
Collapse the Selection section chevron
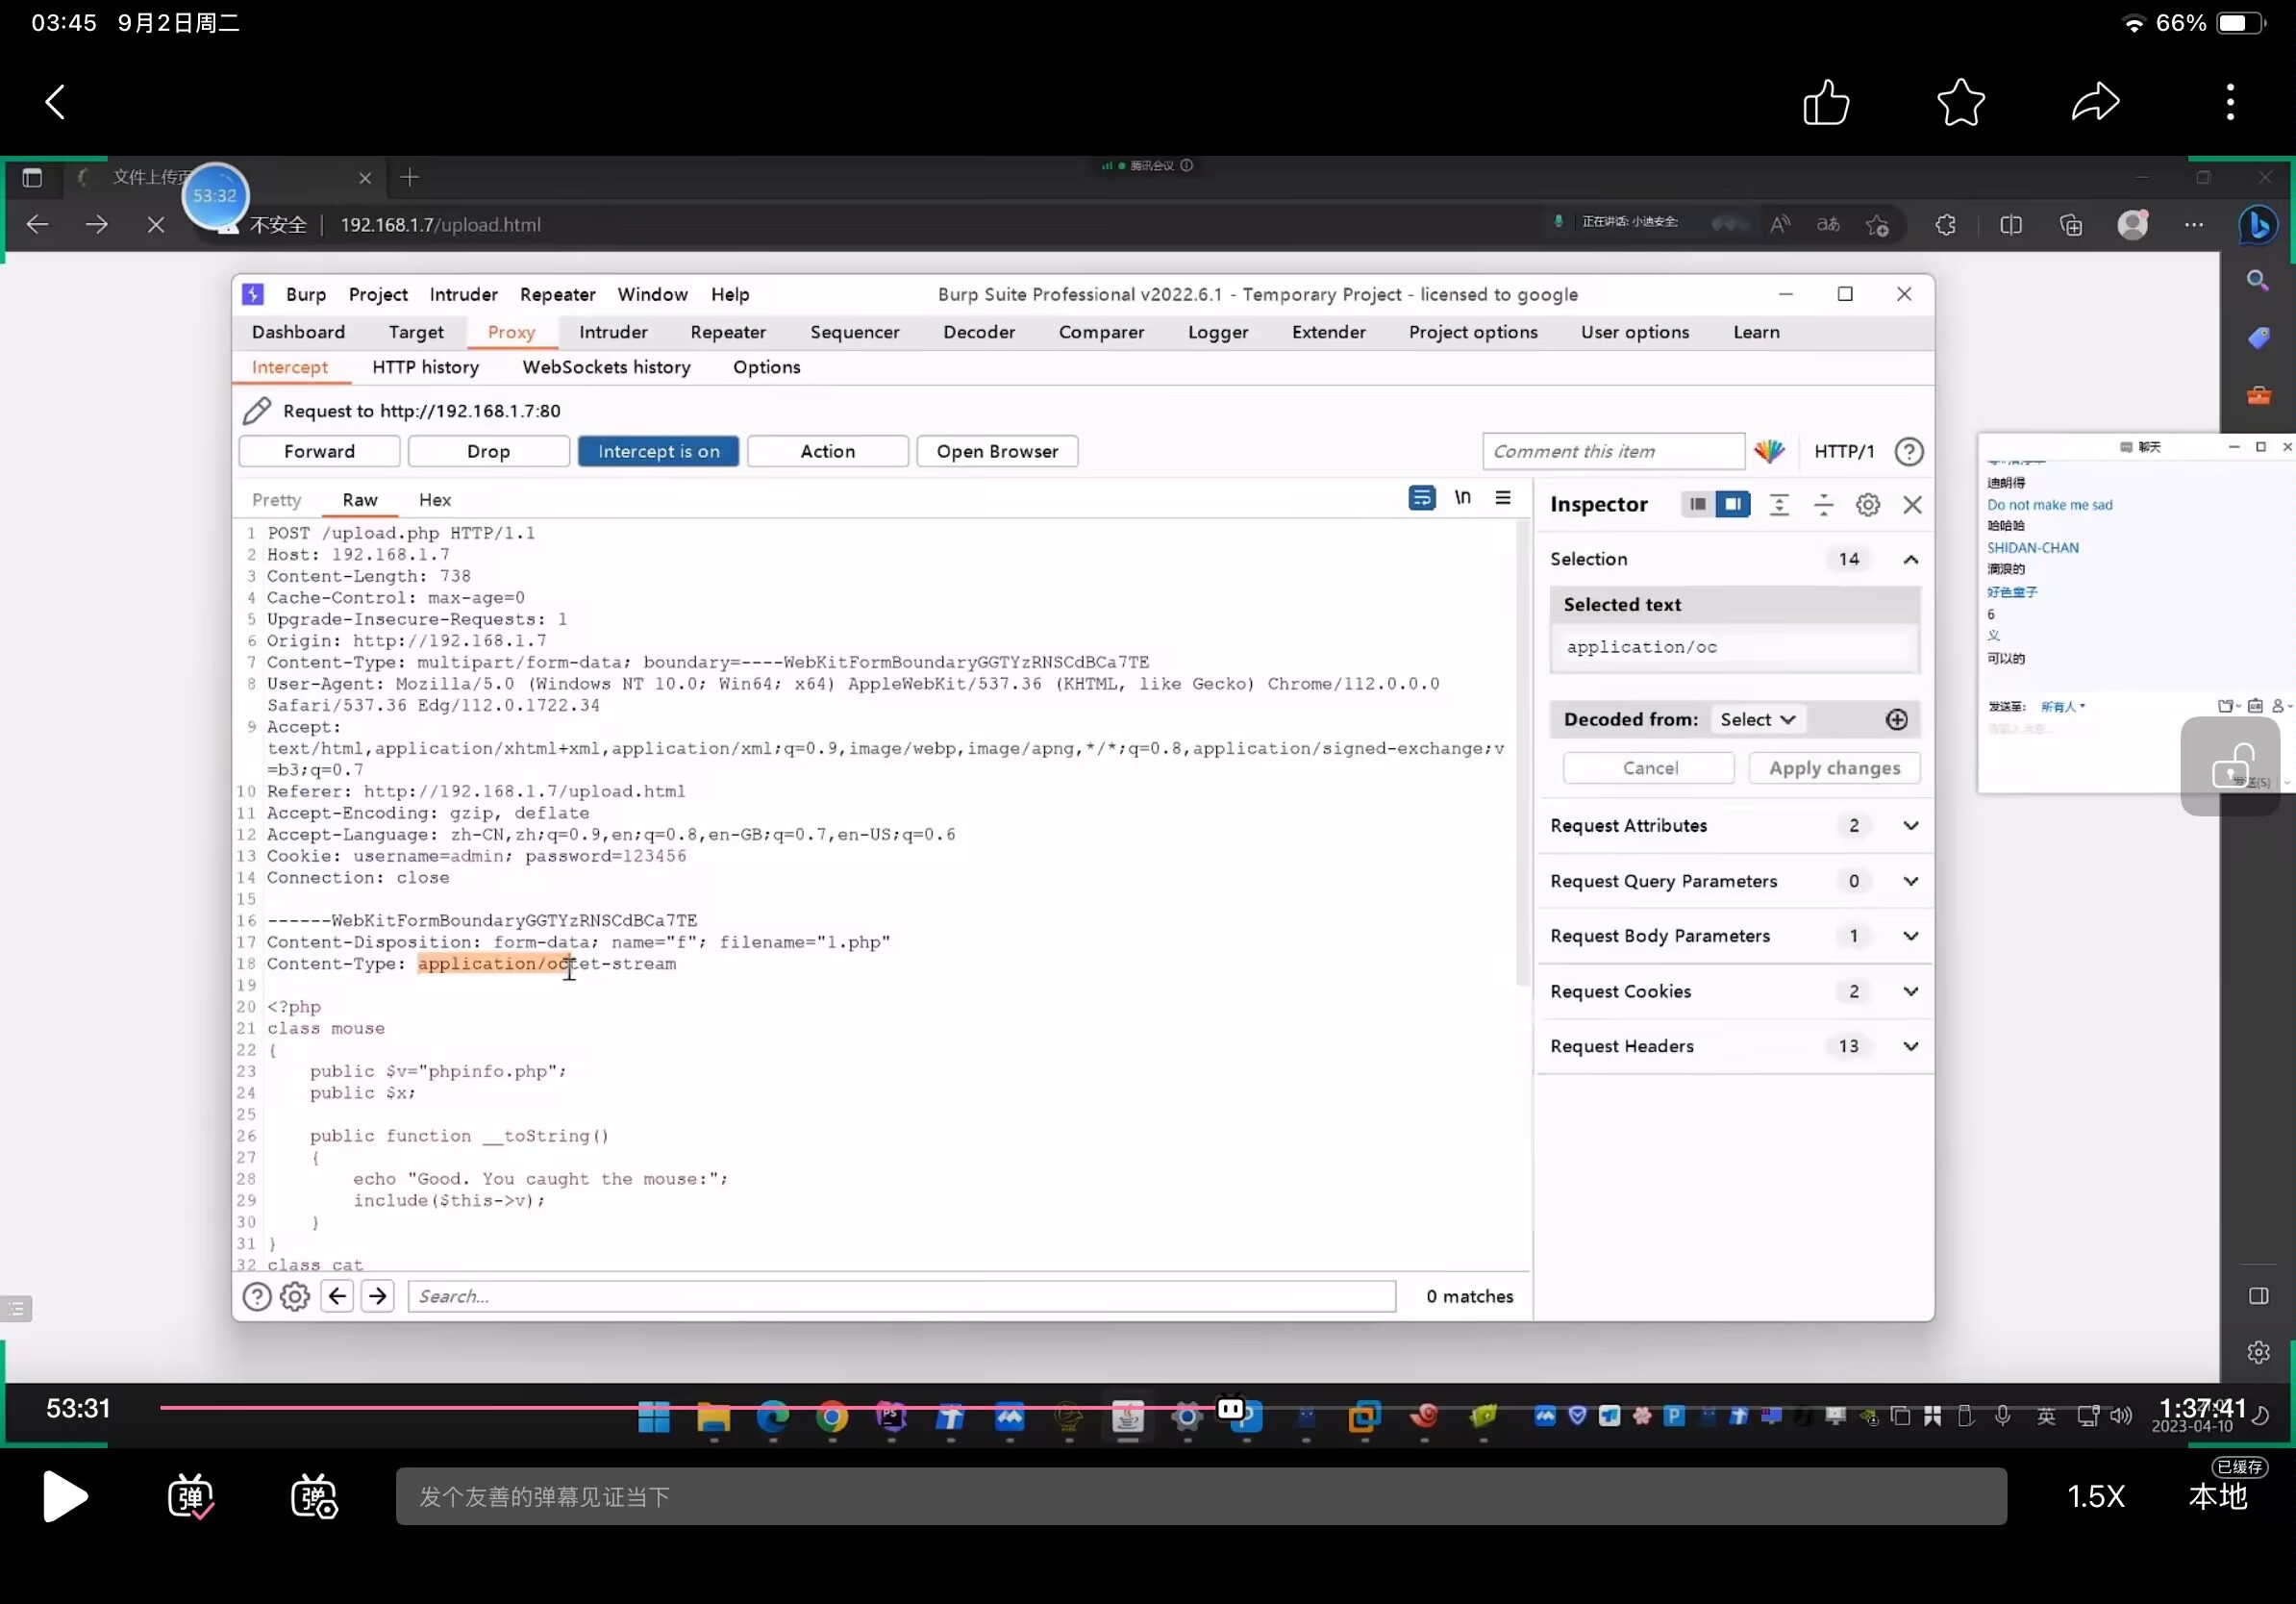pyautogui.click(x=1910, y=559)
